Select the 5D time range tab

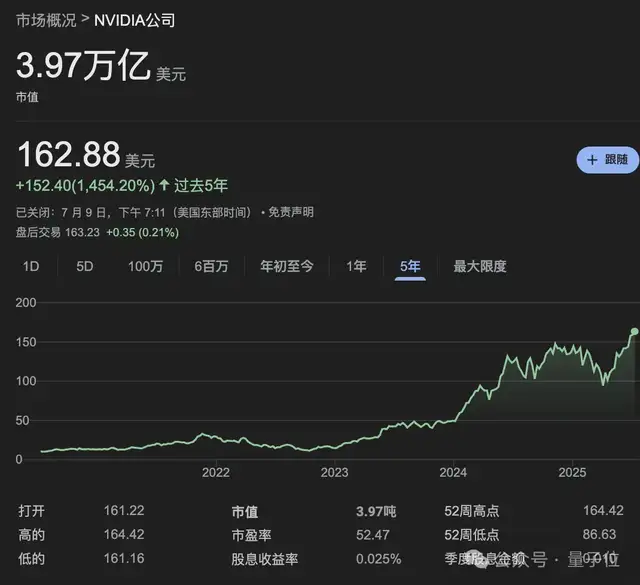pyautogui.click(x=85, y=266)
